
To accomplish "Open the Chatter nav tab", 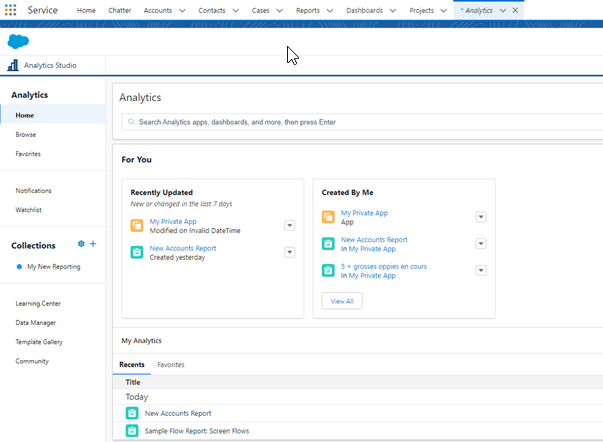I will [x=120, y=10].
